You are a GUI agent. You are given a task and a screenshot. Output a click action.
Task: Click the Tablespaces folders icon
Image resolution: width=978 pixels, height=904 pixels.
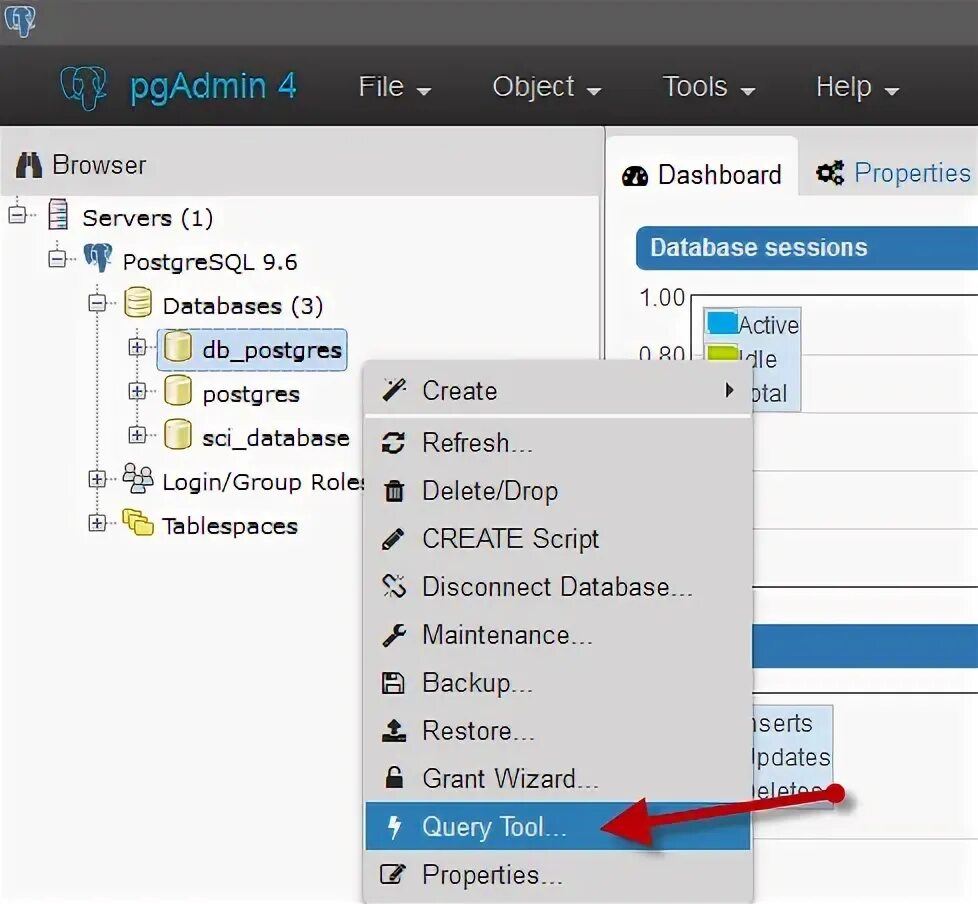coord(138,523)
